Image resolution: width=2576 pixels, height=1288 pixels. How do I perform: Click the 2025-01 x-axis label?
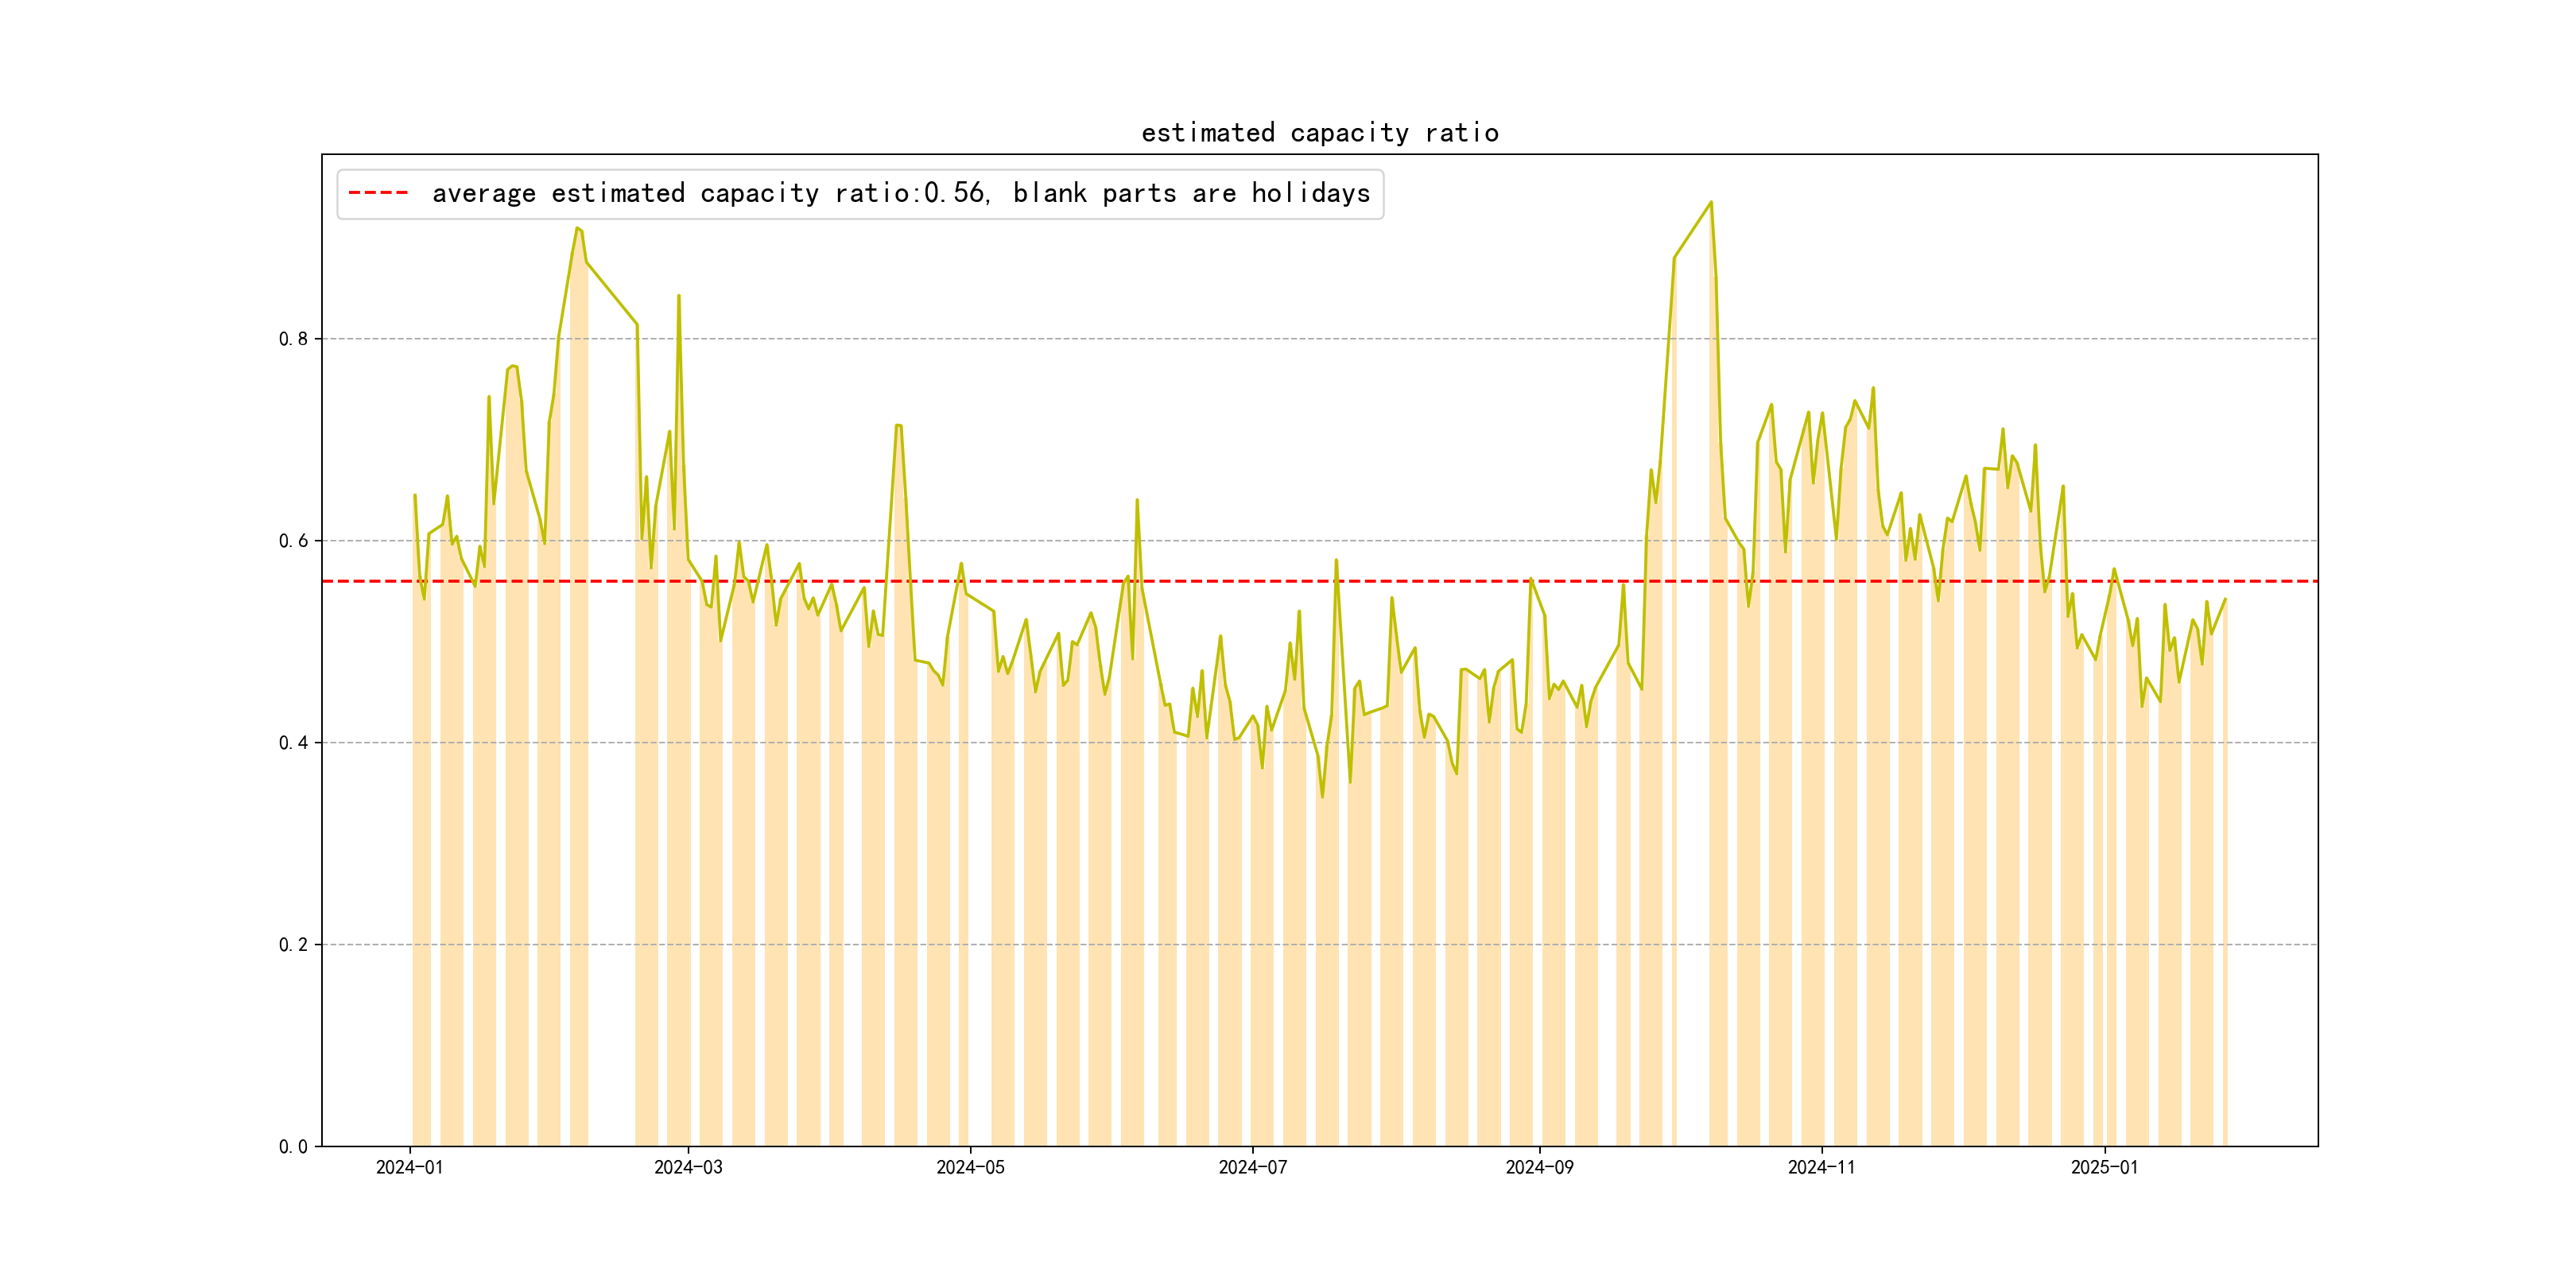pyautogui.click(x=2104, y=1167)
